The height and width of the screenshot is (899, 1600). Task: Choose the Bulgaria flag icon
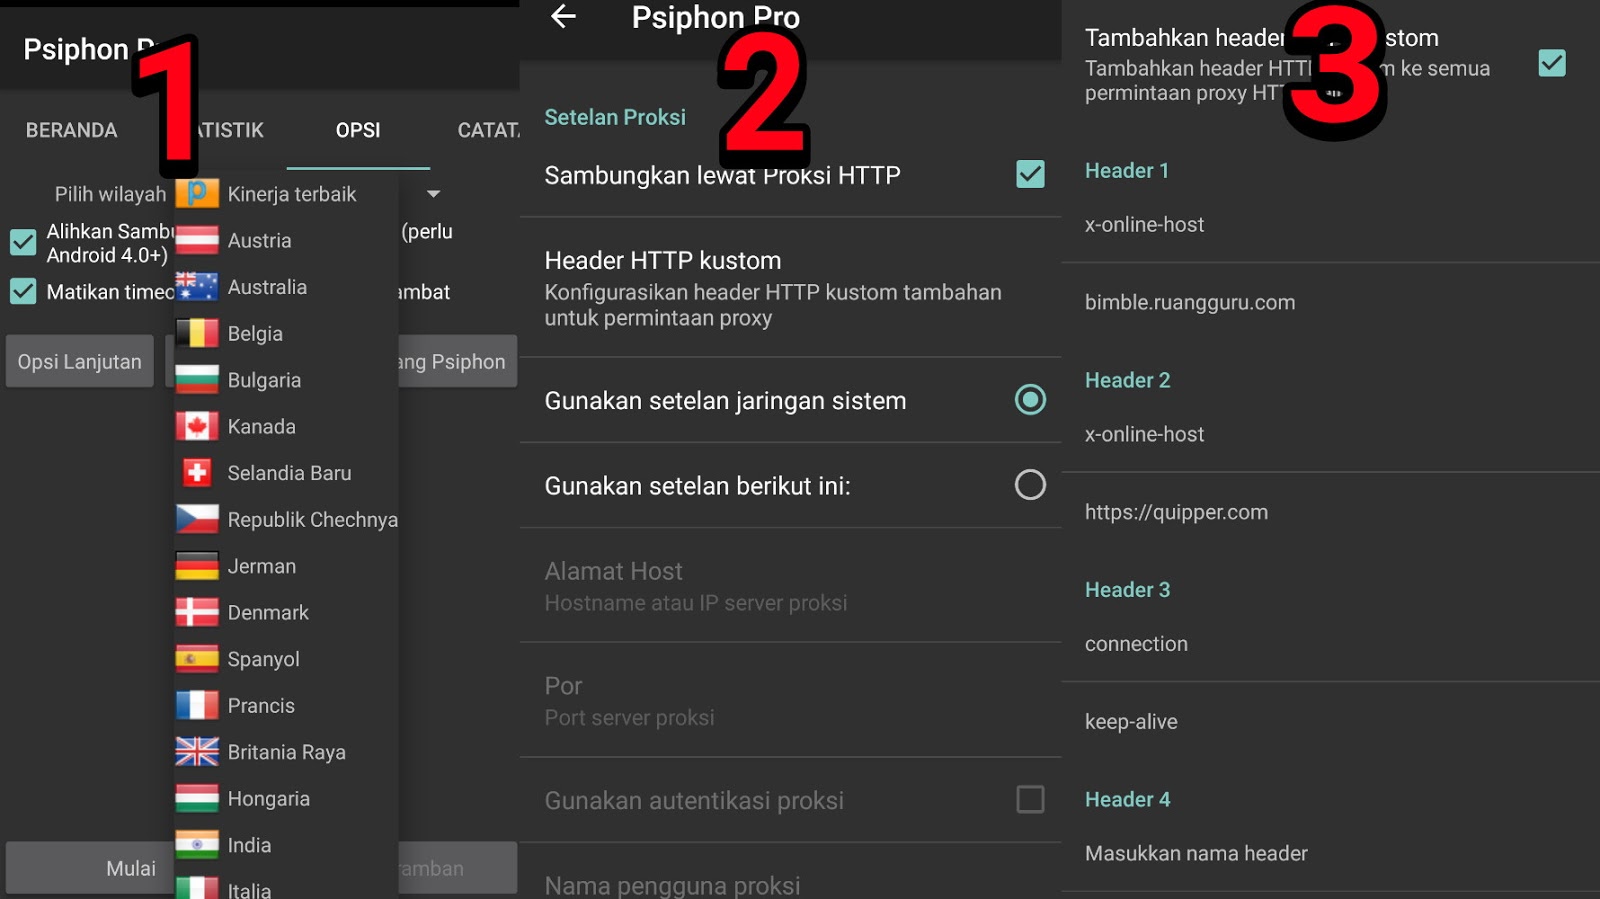point(197,380)
